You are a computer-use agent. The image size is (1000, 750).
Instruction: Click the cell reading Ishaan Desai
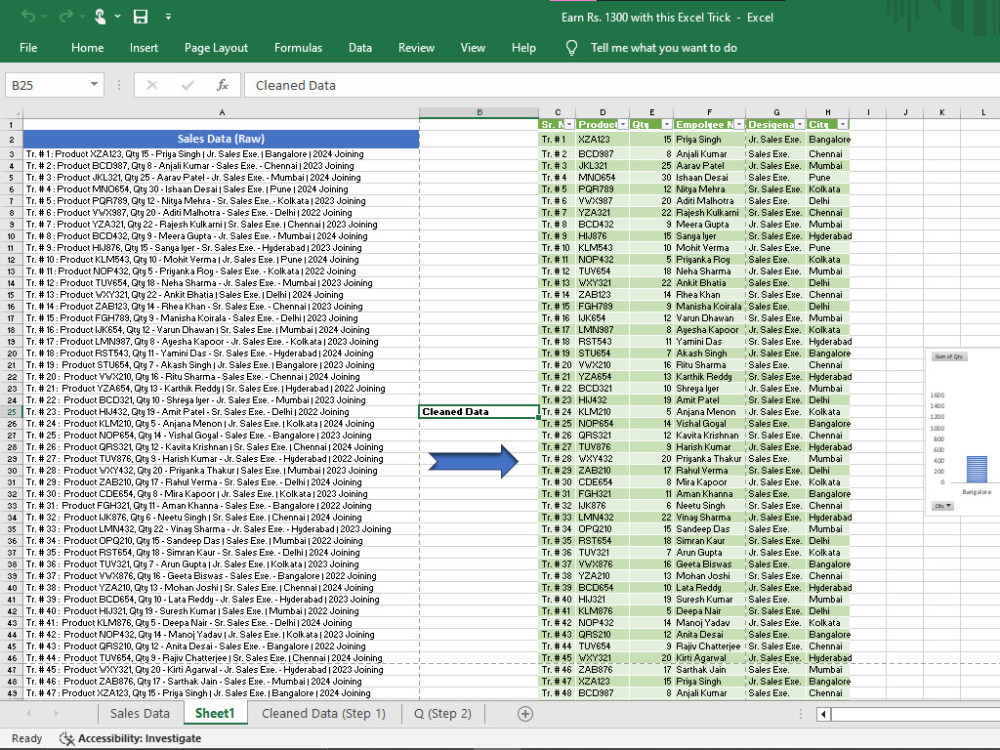click(x=709, y=177)
